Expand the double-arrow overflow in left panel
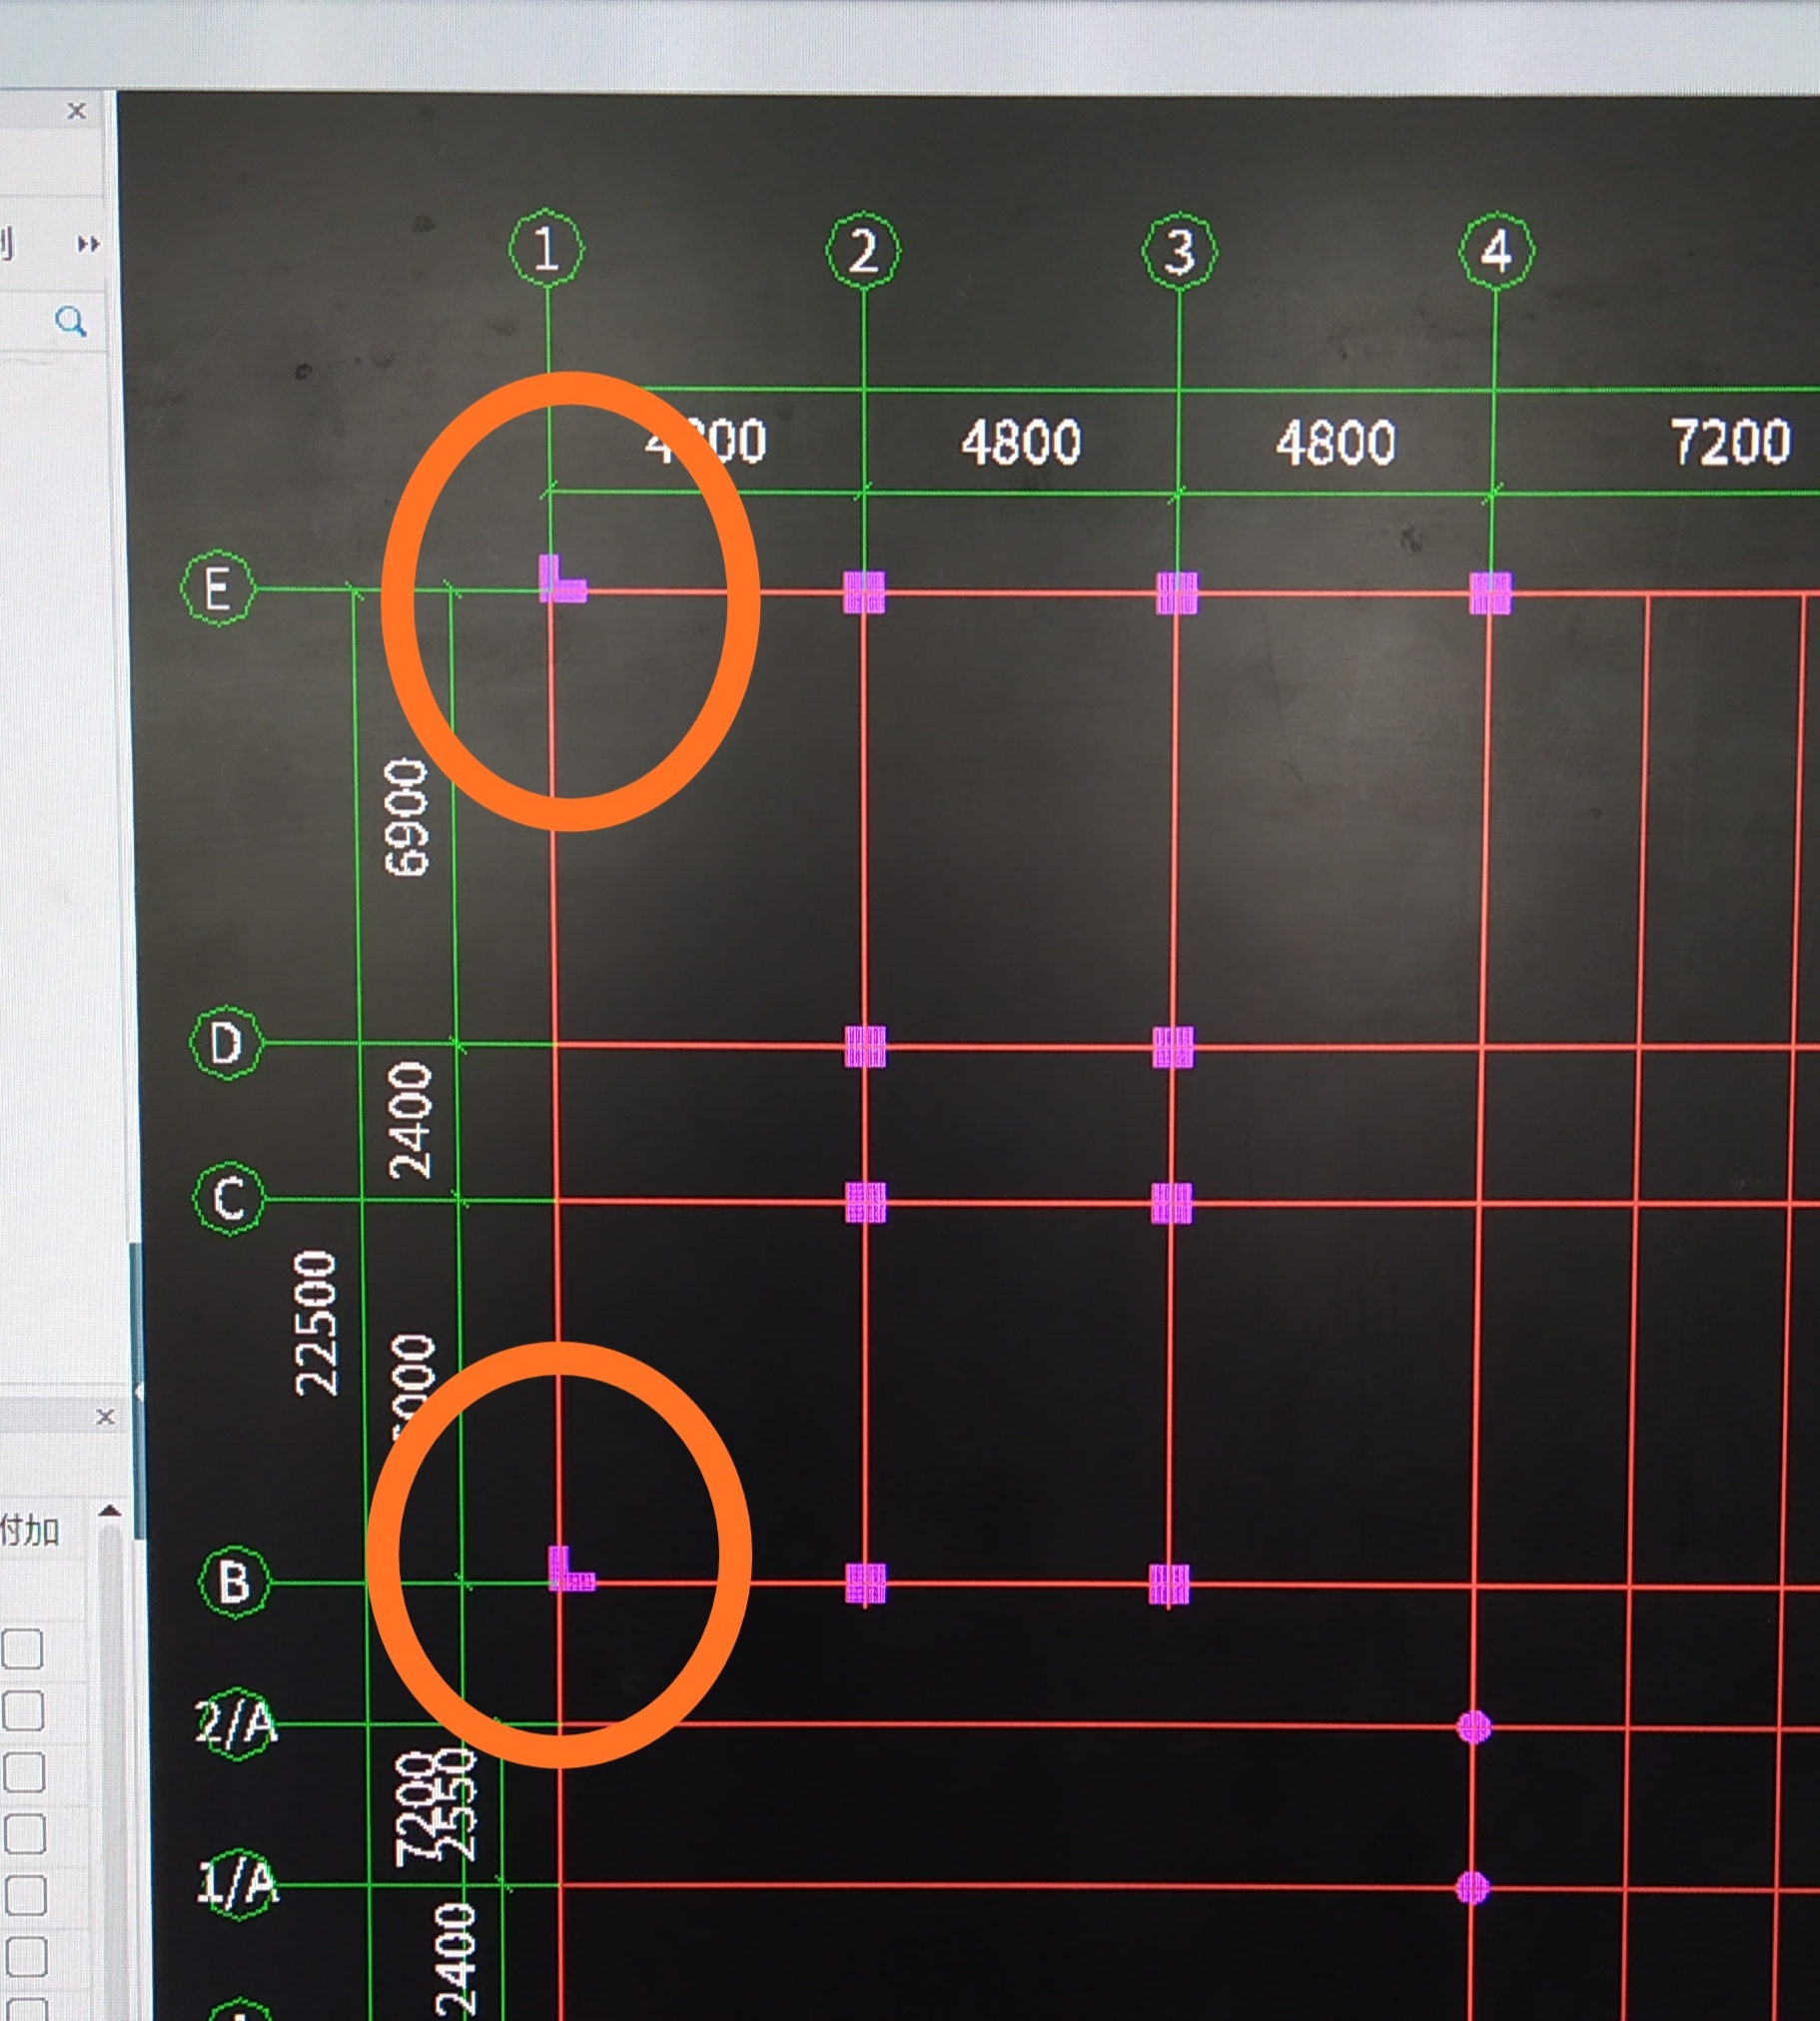1820x2021 pixels. 89,244
